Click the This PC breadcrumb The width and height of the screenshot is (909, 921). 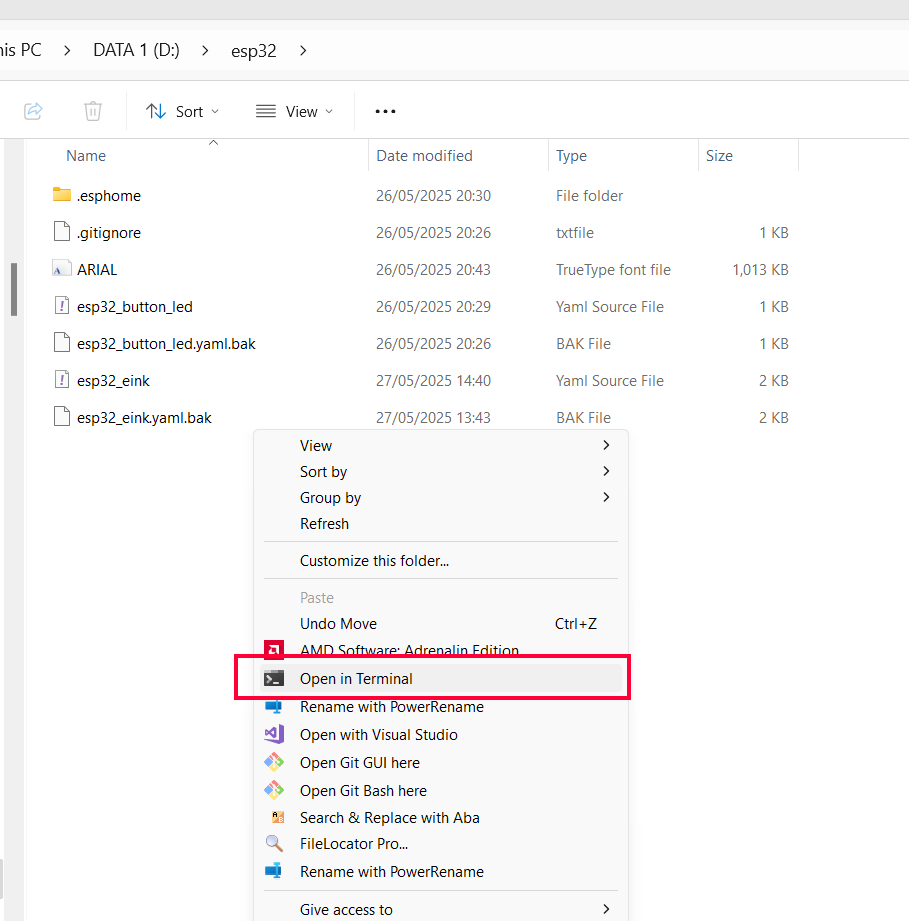[21, 50]
